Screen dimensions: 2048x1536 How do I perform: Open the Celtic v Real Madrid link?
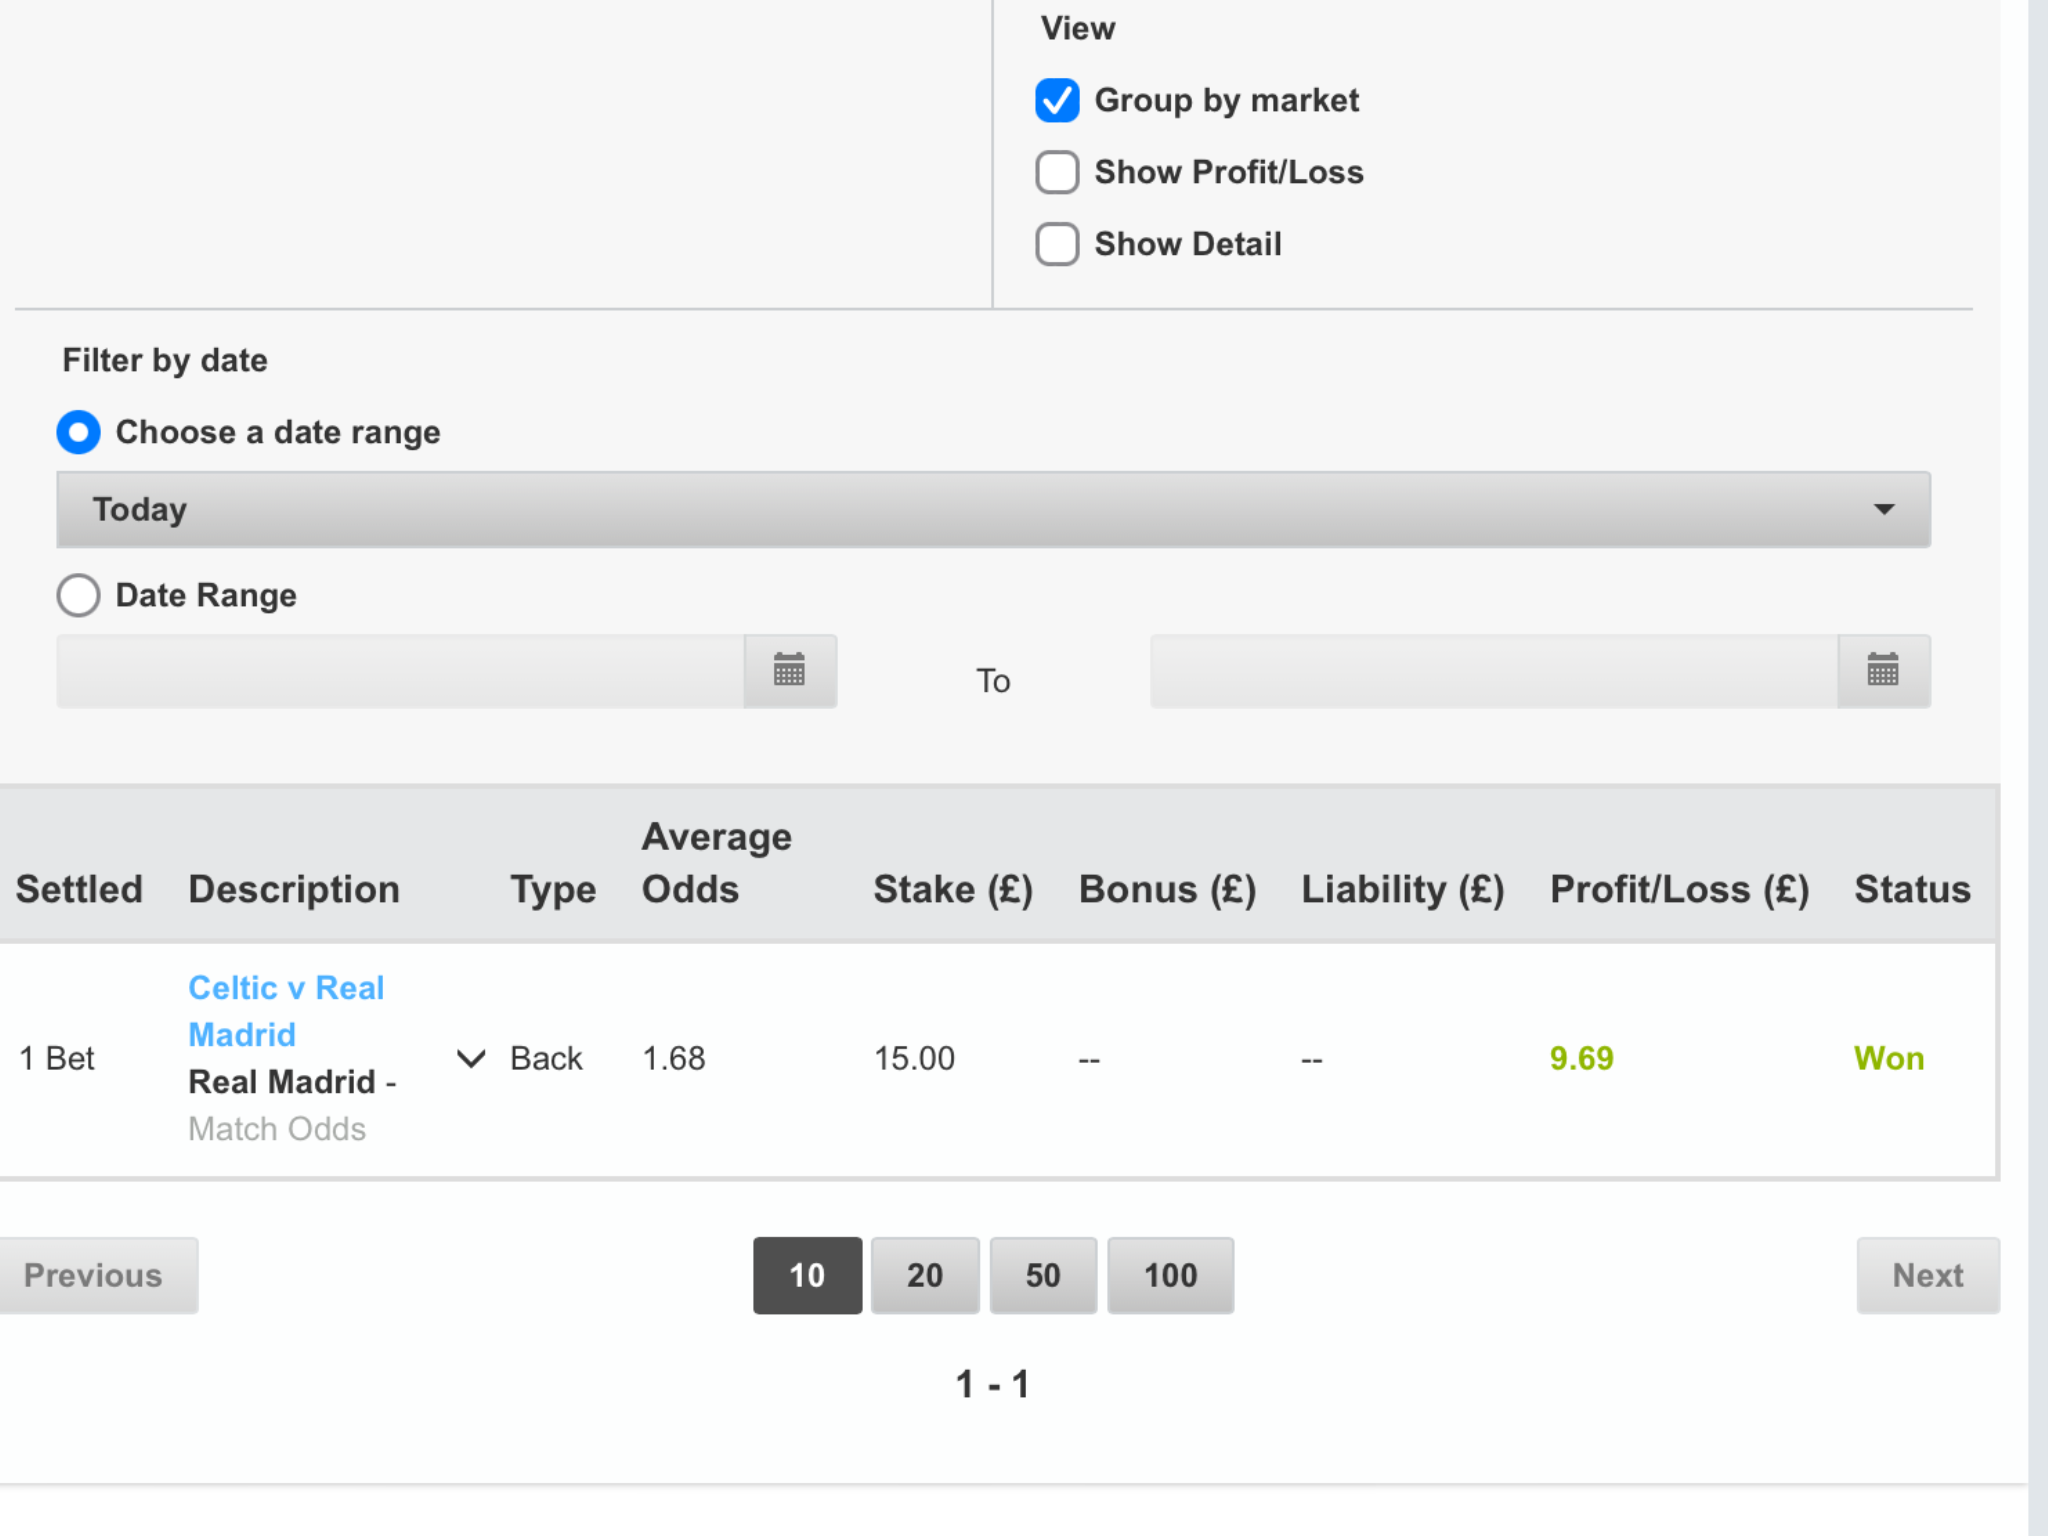[286, 1011]
